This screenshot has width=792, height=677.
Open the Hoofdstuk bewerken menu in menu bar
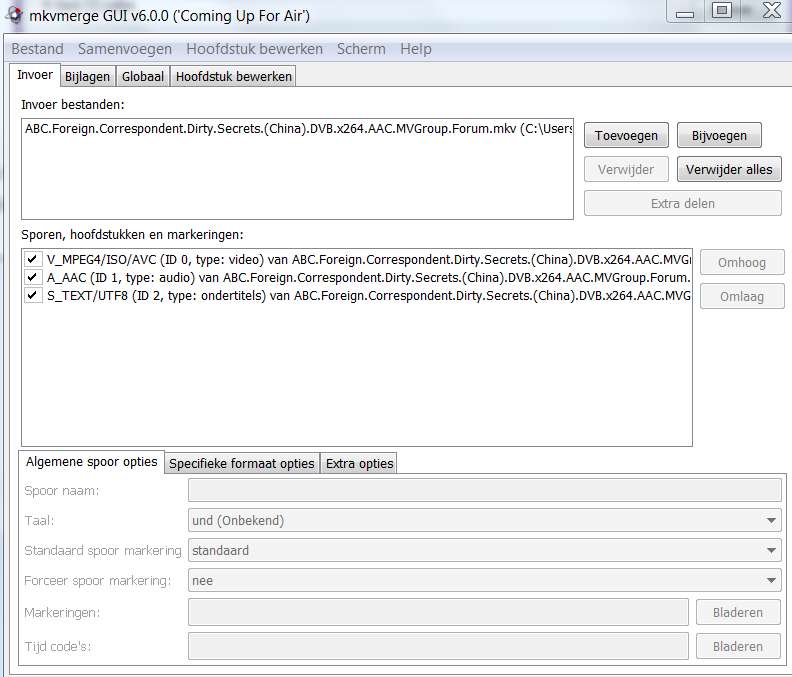(255, 49)
